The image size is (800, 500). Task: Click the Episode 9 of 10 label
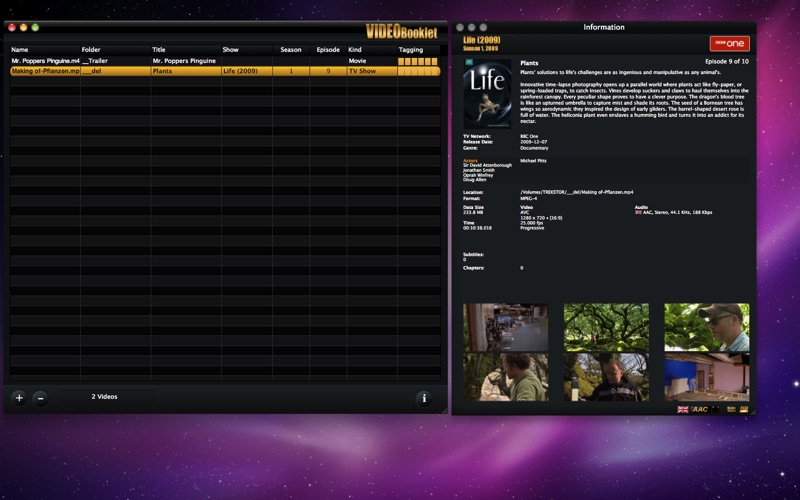point(727,61)
